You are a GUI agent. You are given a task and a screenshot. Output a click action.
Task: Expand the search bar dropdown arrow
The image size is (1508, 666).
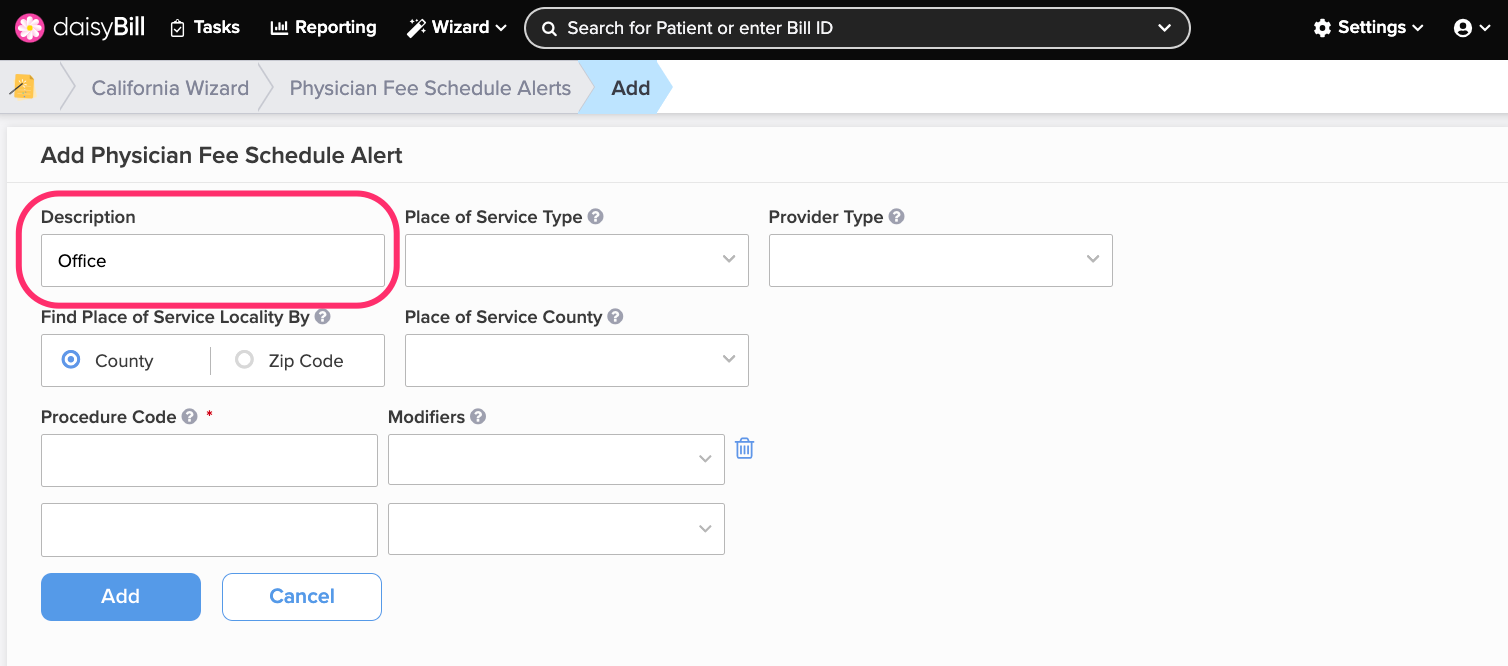(x=1164, y=28)
